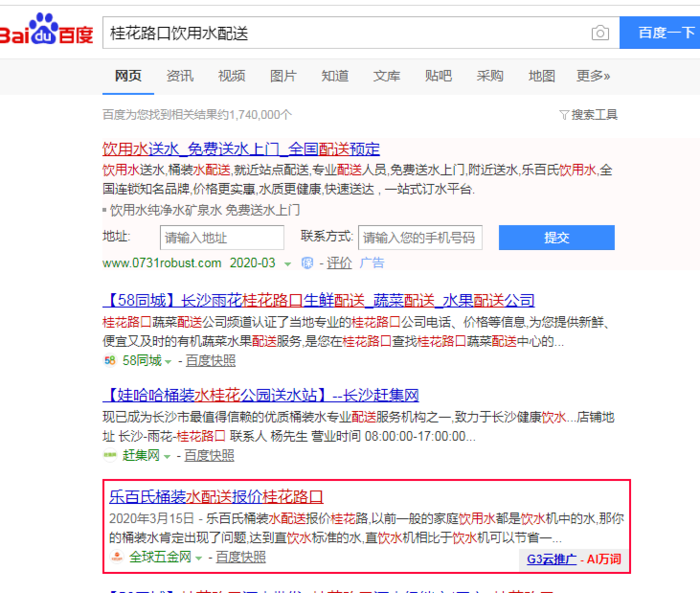Click the blue 提交 button
Viewport: 700px width, 593px height.
click(557, 238)
